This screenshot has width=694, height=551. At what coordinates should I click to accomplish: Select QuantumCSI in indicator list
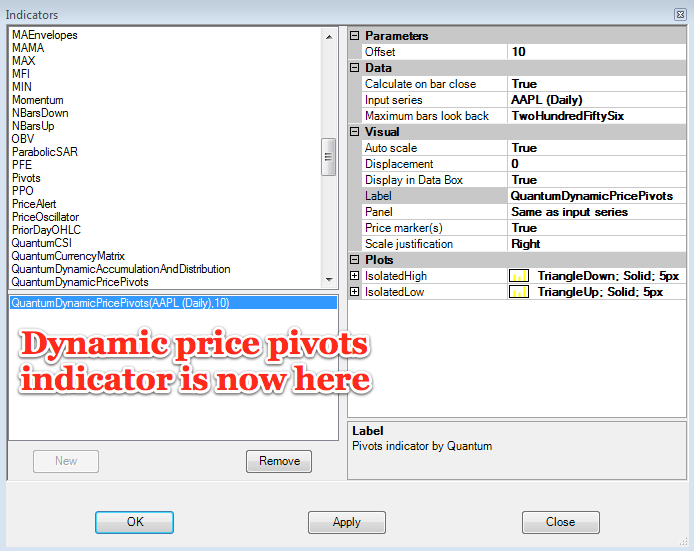[42, 243]
